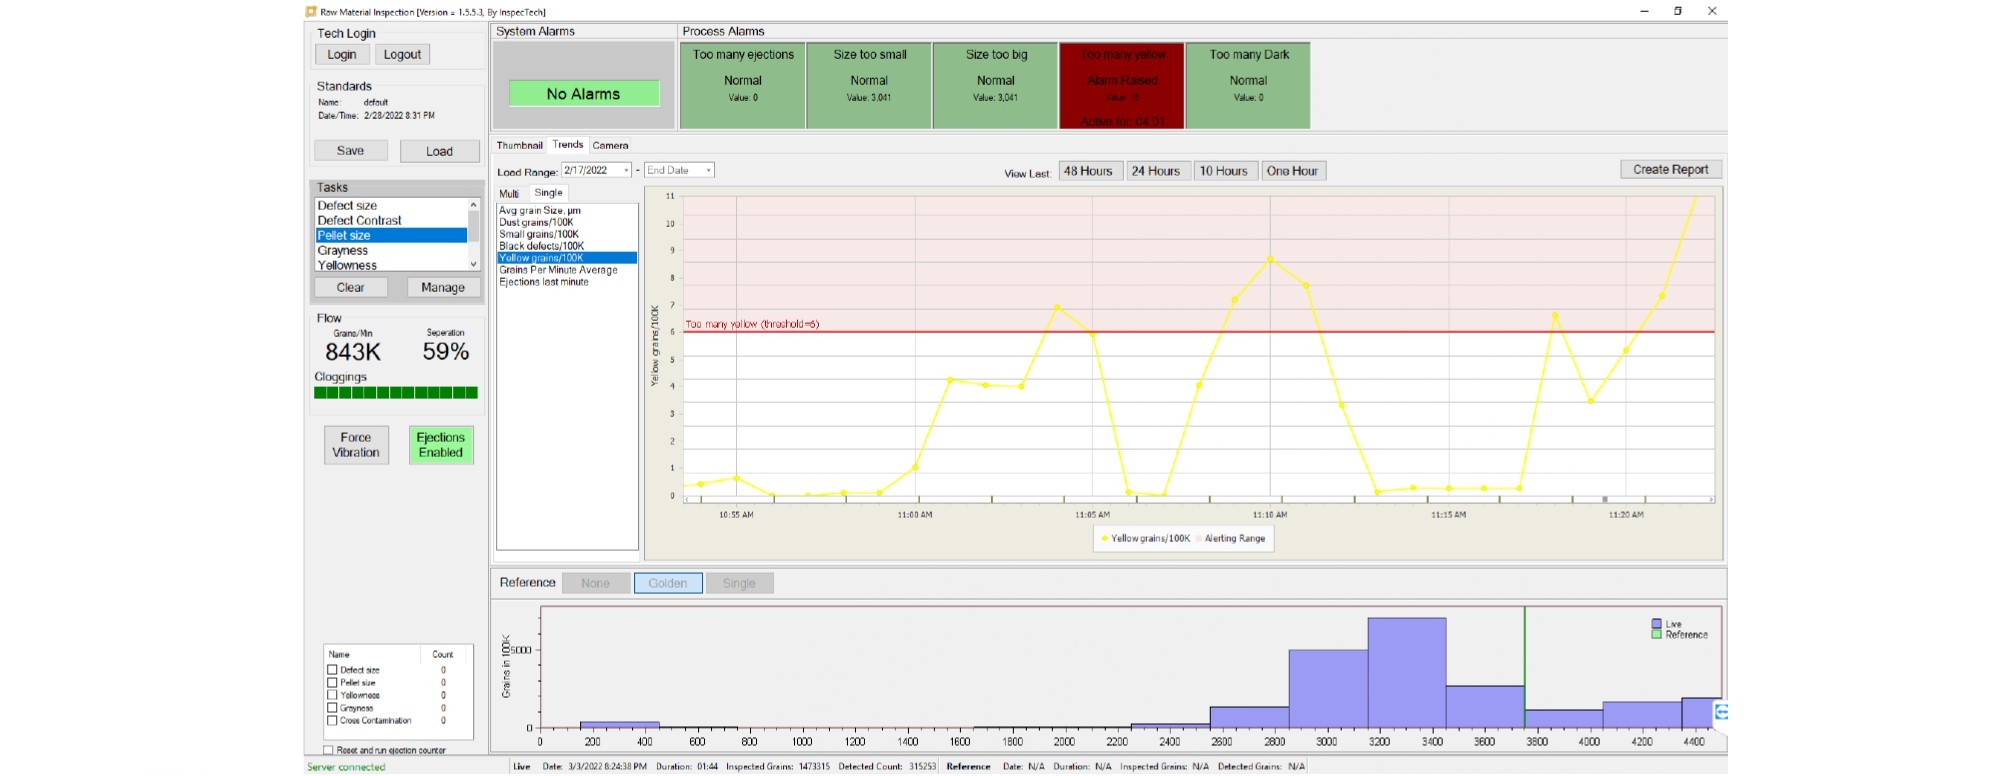Open the Camera tab
This screenshot has width=2000, height=776.
click(x=610, y=145)
